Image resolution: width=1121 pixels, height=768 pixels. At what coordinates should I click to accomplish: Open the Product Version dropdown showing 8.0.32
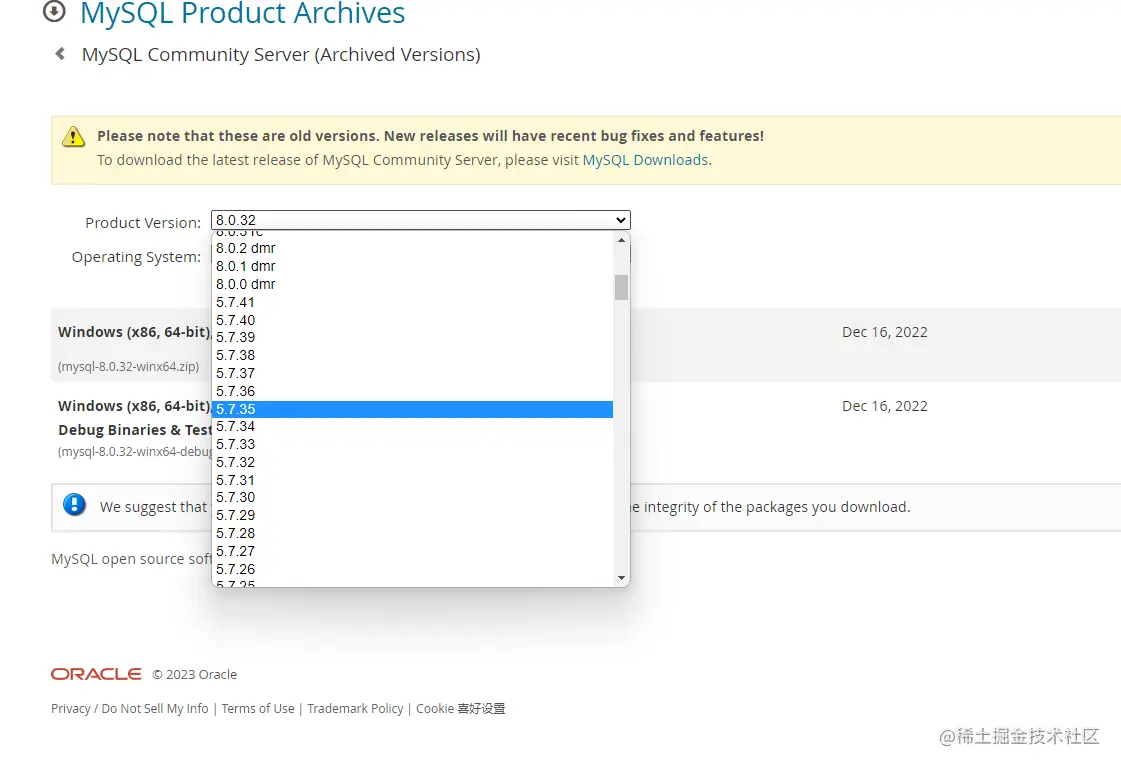click(420, 220)
